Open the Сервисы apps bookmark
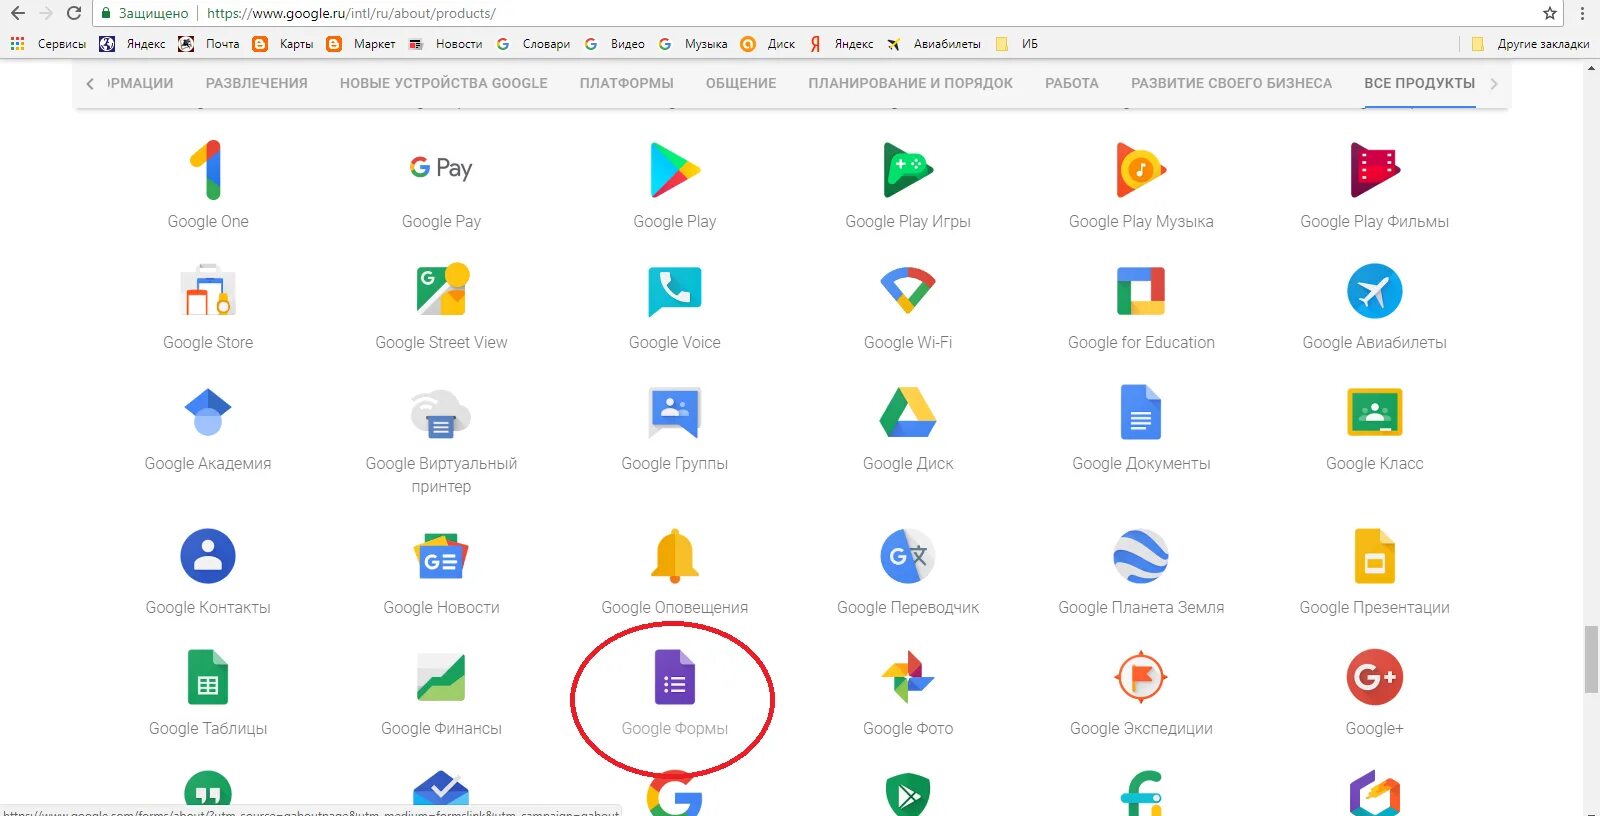This screenshot has width=1600, height=816. tap(48, 44)
